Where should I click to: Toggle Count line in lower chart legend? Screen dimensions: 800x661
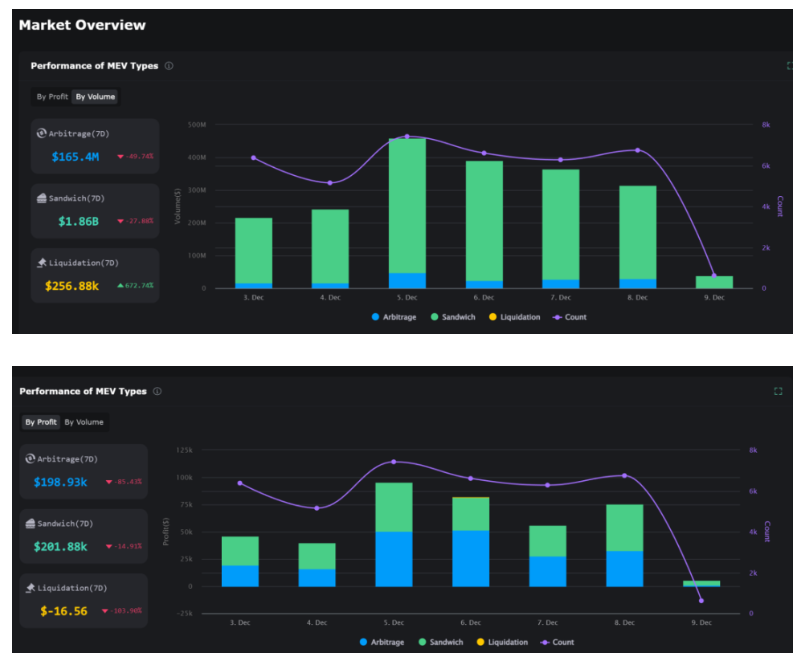(x=557, y=642)
